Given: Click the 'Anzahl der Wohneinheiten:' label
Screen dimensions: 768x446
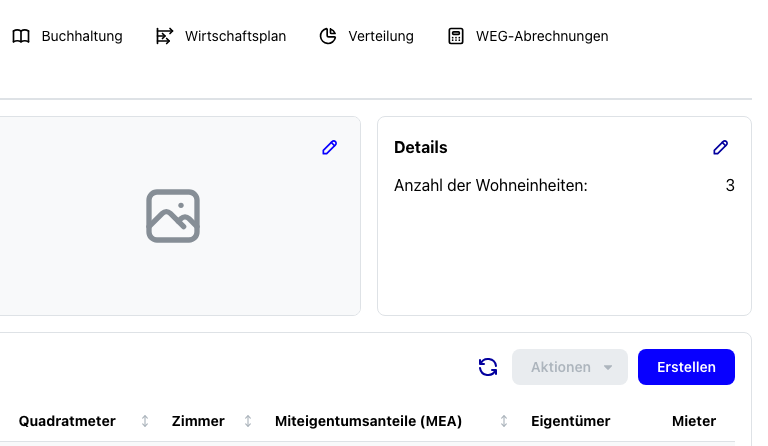Looking at the screenshot, I should (x=491, y=186).
